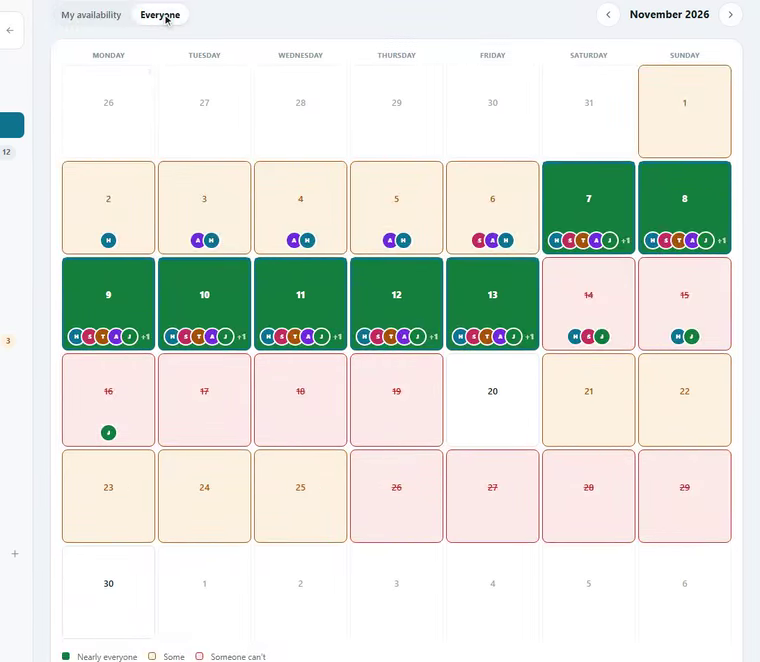Viewport: 760px width, 662px height.
Task: Click the +1 overflow on November 8
Action: (722, 240)
